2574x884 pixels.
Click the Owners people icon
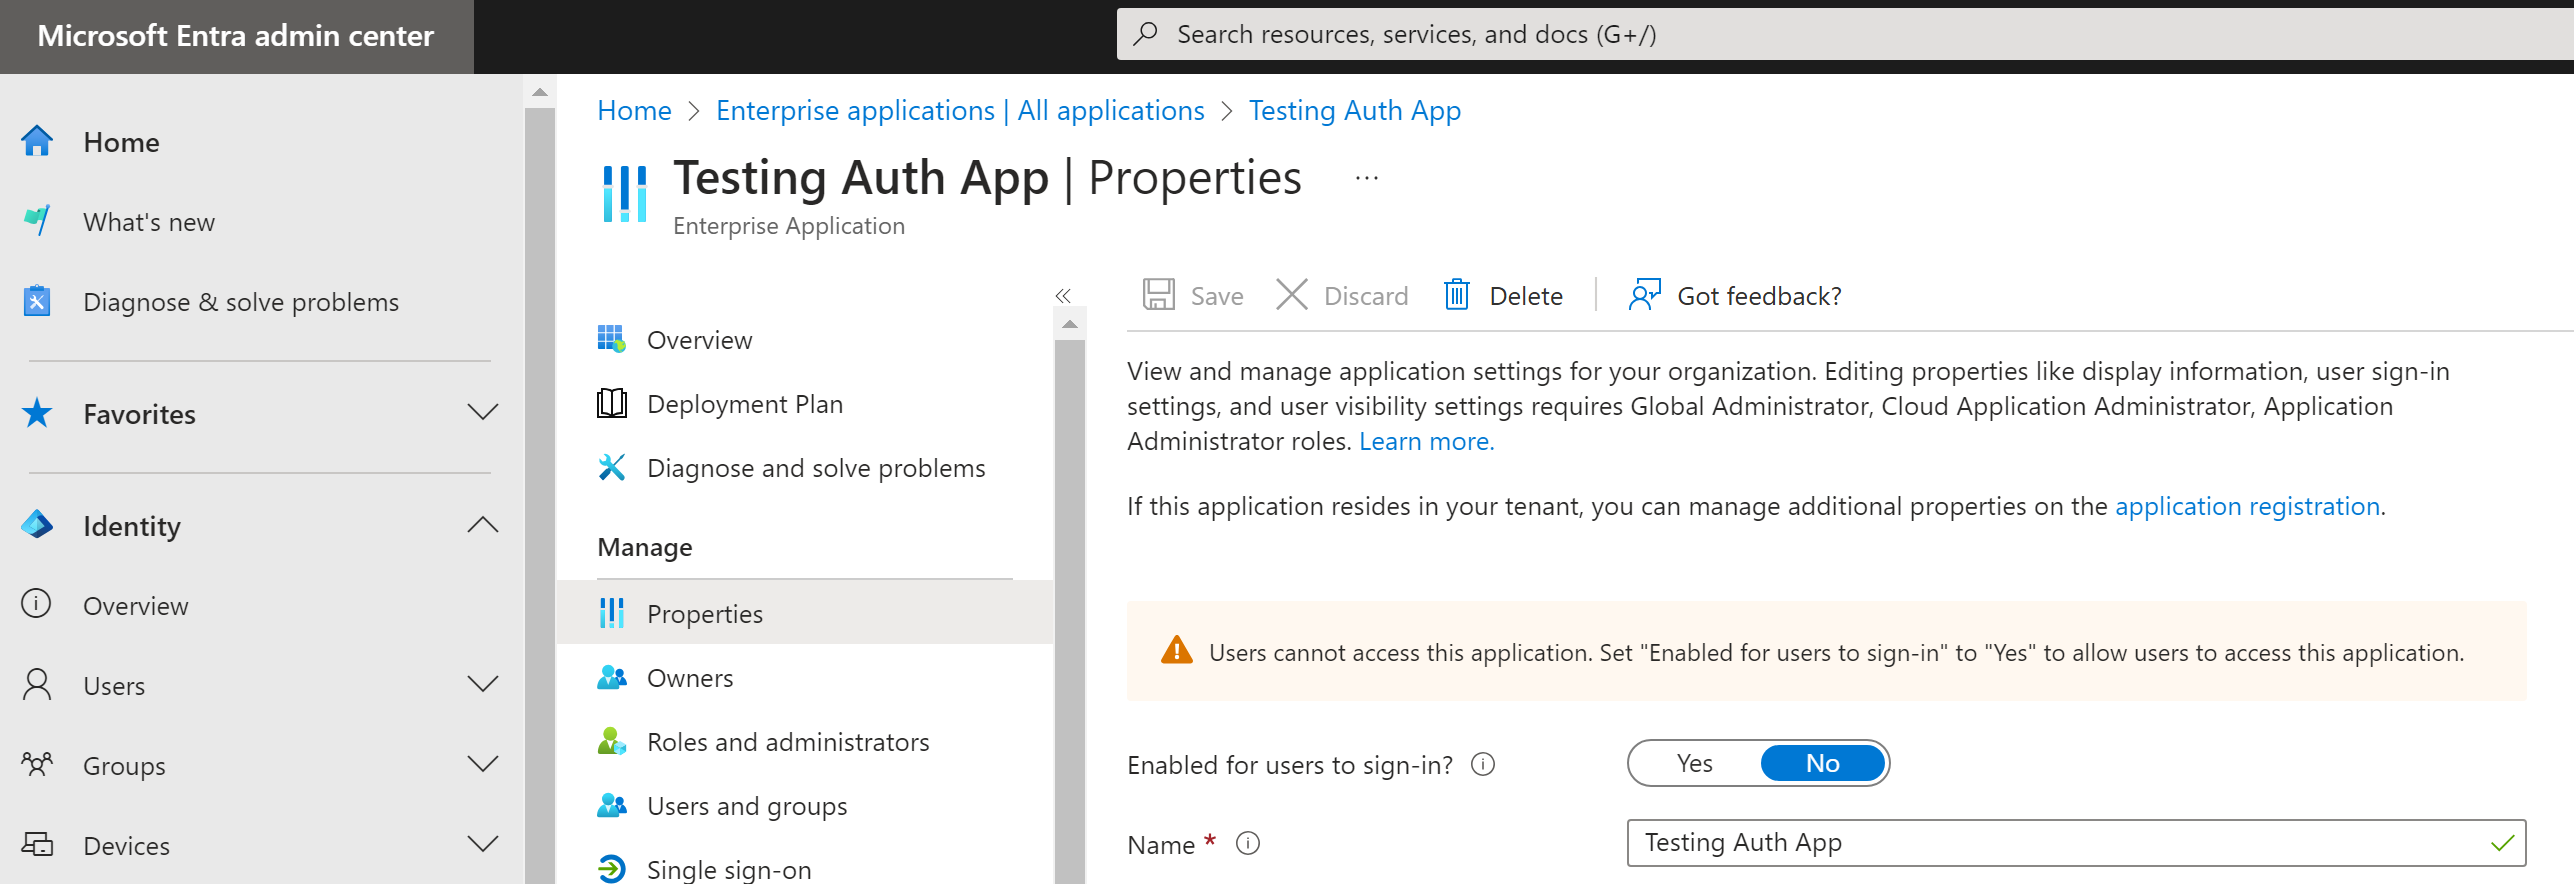click(x=612, y=677)
